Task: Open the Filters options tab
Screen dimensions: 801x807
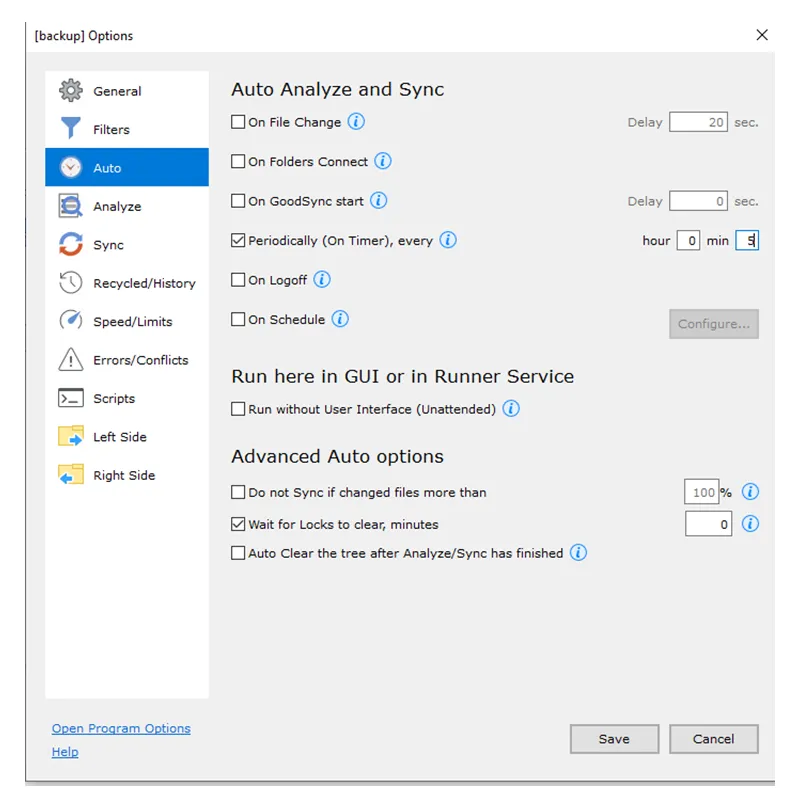Action: pos(127,129)
